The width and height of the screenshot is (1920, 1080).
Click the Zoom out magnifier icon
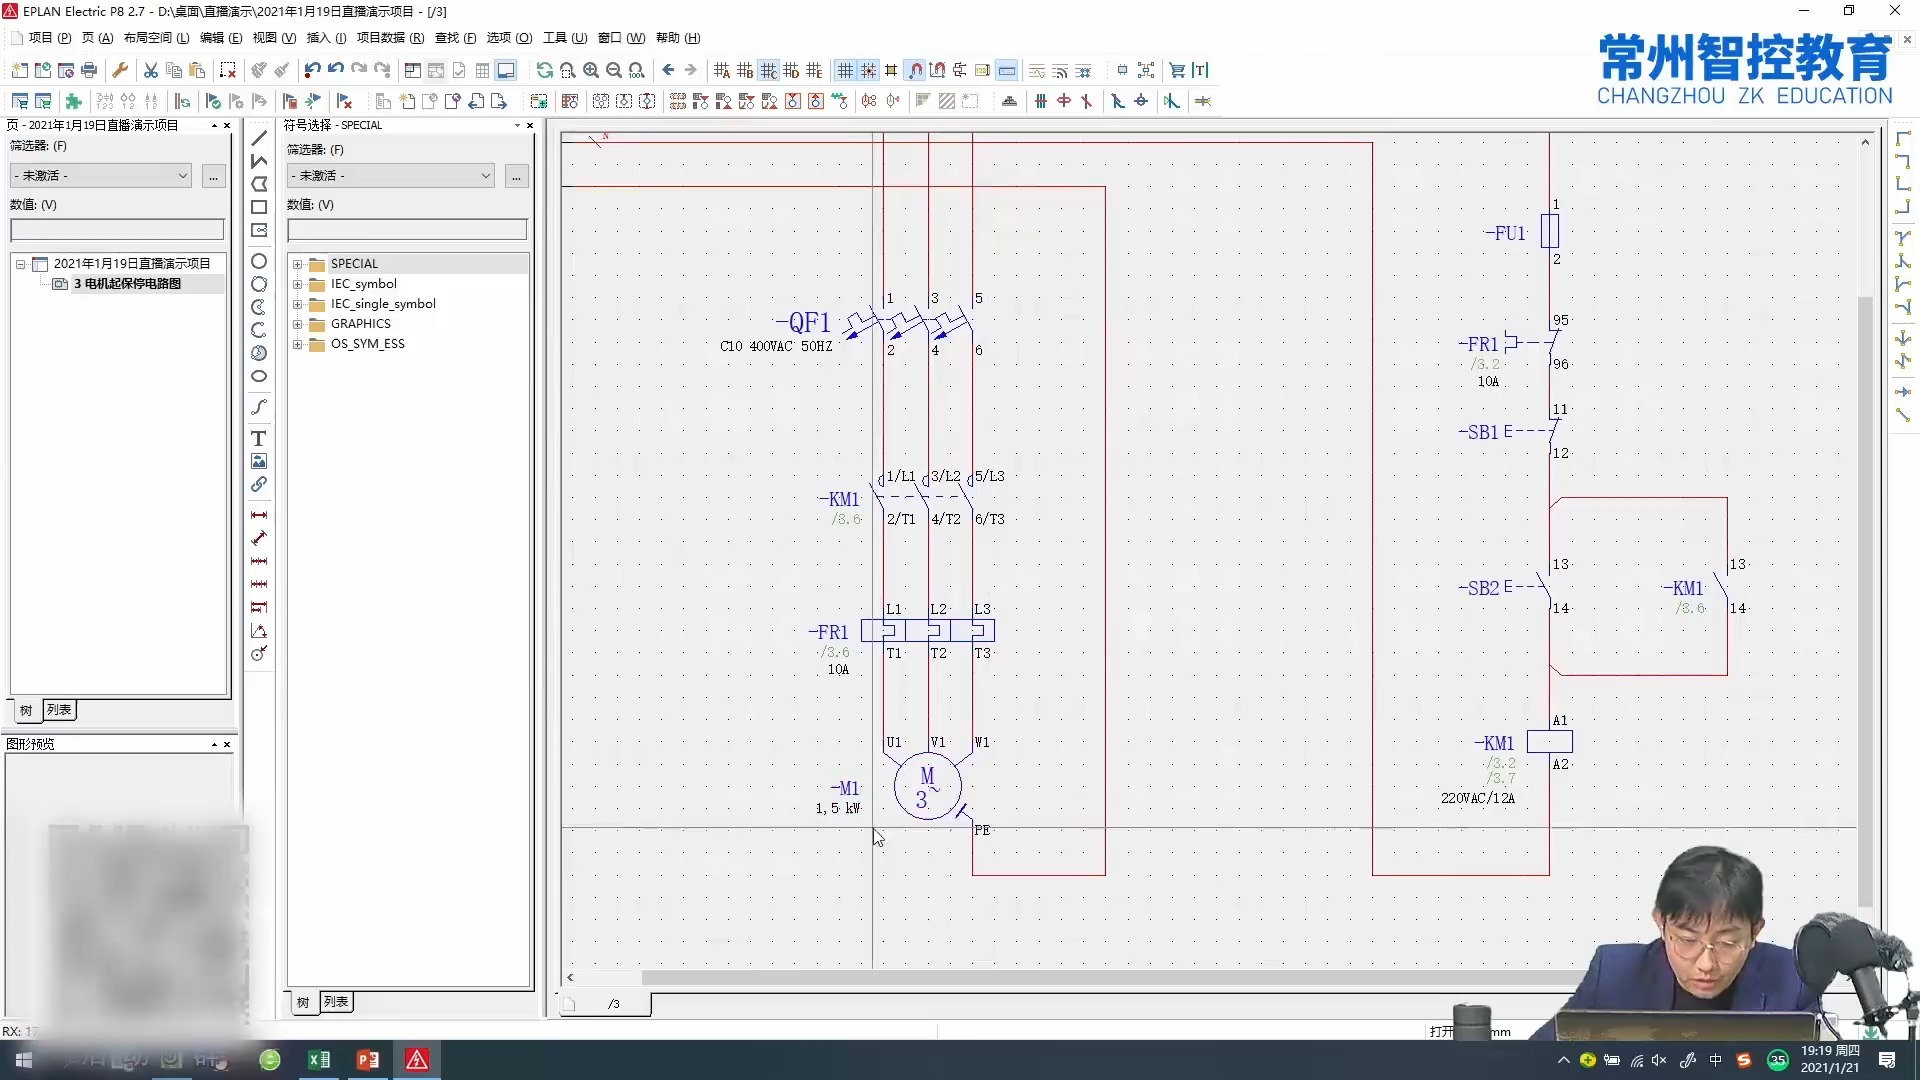click(614, 70)
